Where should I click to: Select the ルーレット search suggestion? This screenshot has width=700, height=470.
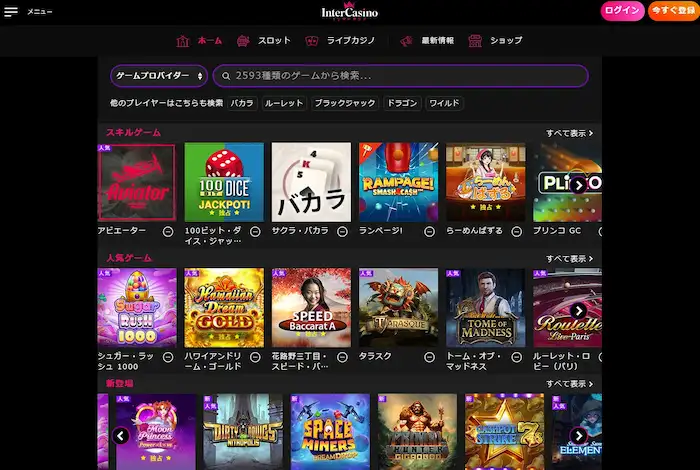point(284,103)
